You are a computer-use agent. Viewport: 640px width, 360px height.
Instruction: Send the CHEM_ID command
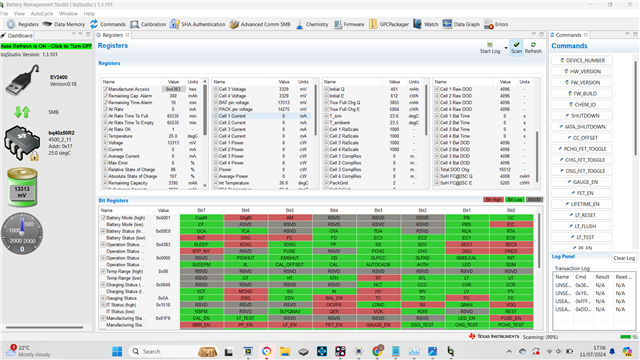point(582,104)
